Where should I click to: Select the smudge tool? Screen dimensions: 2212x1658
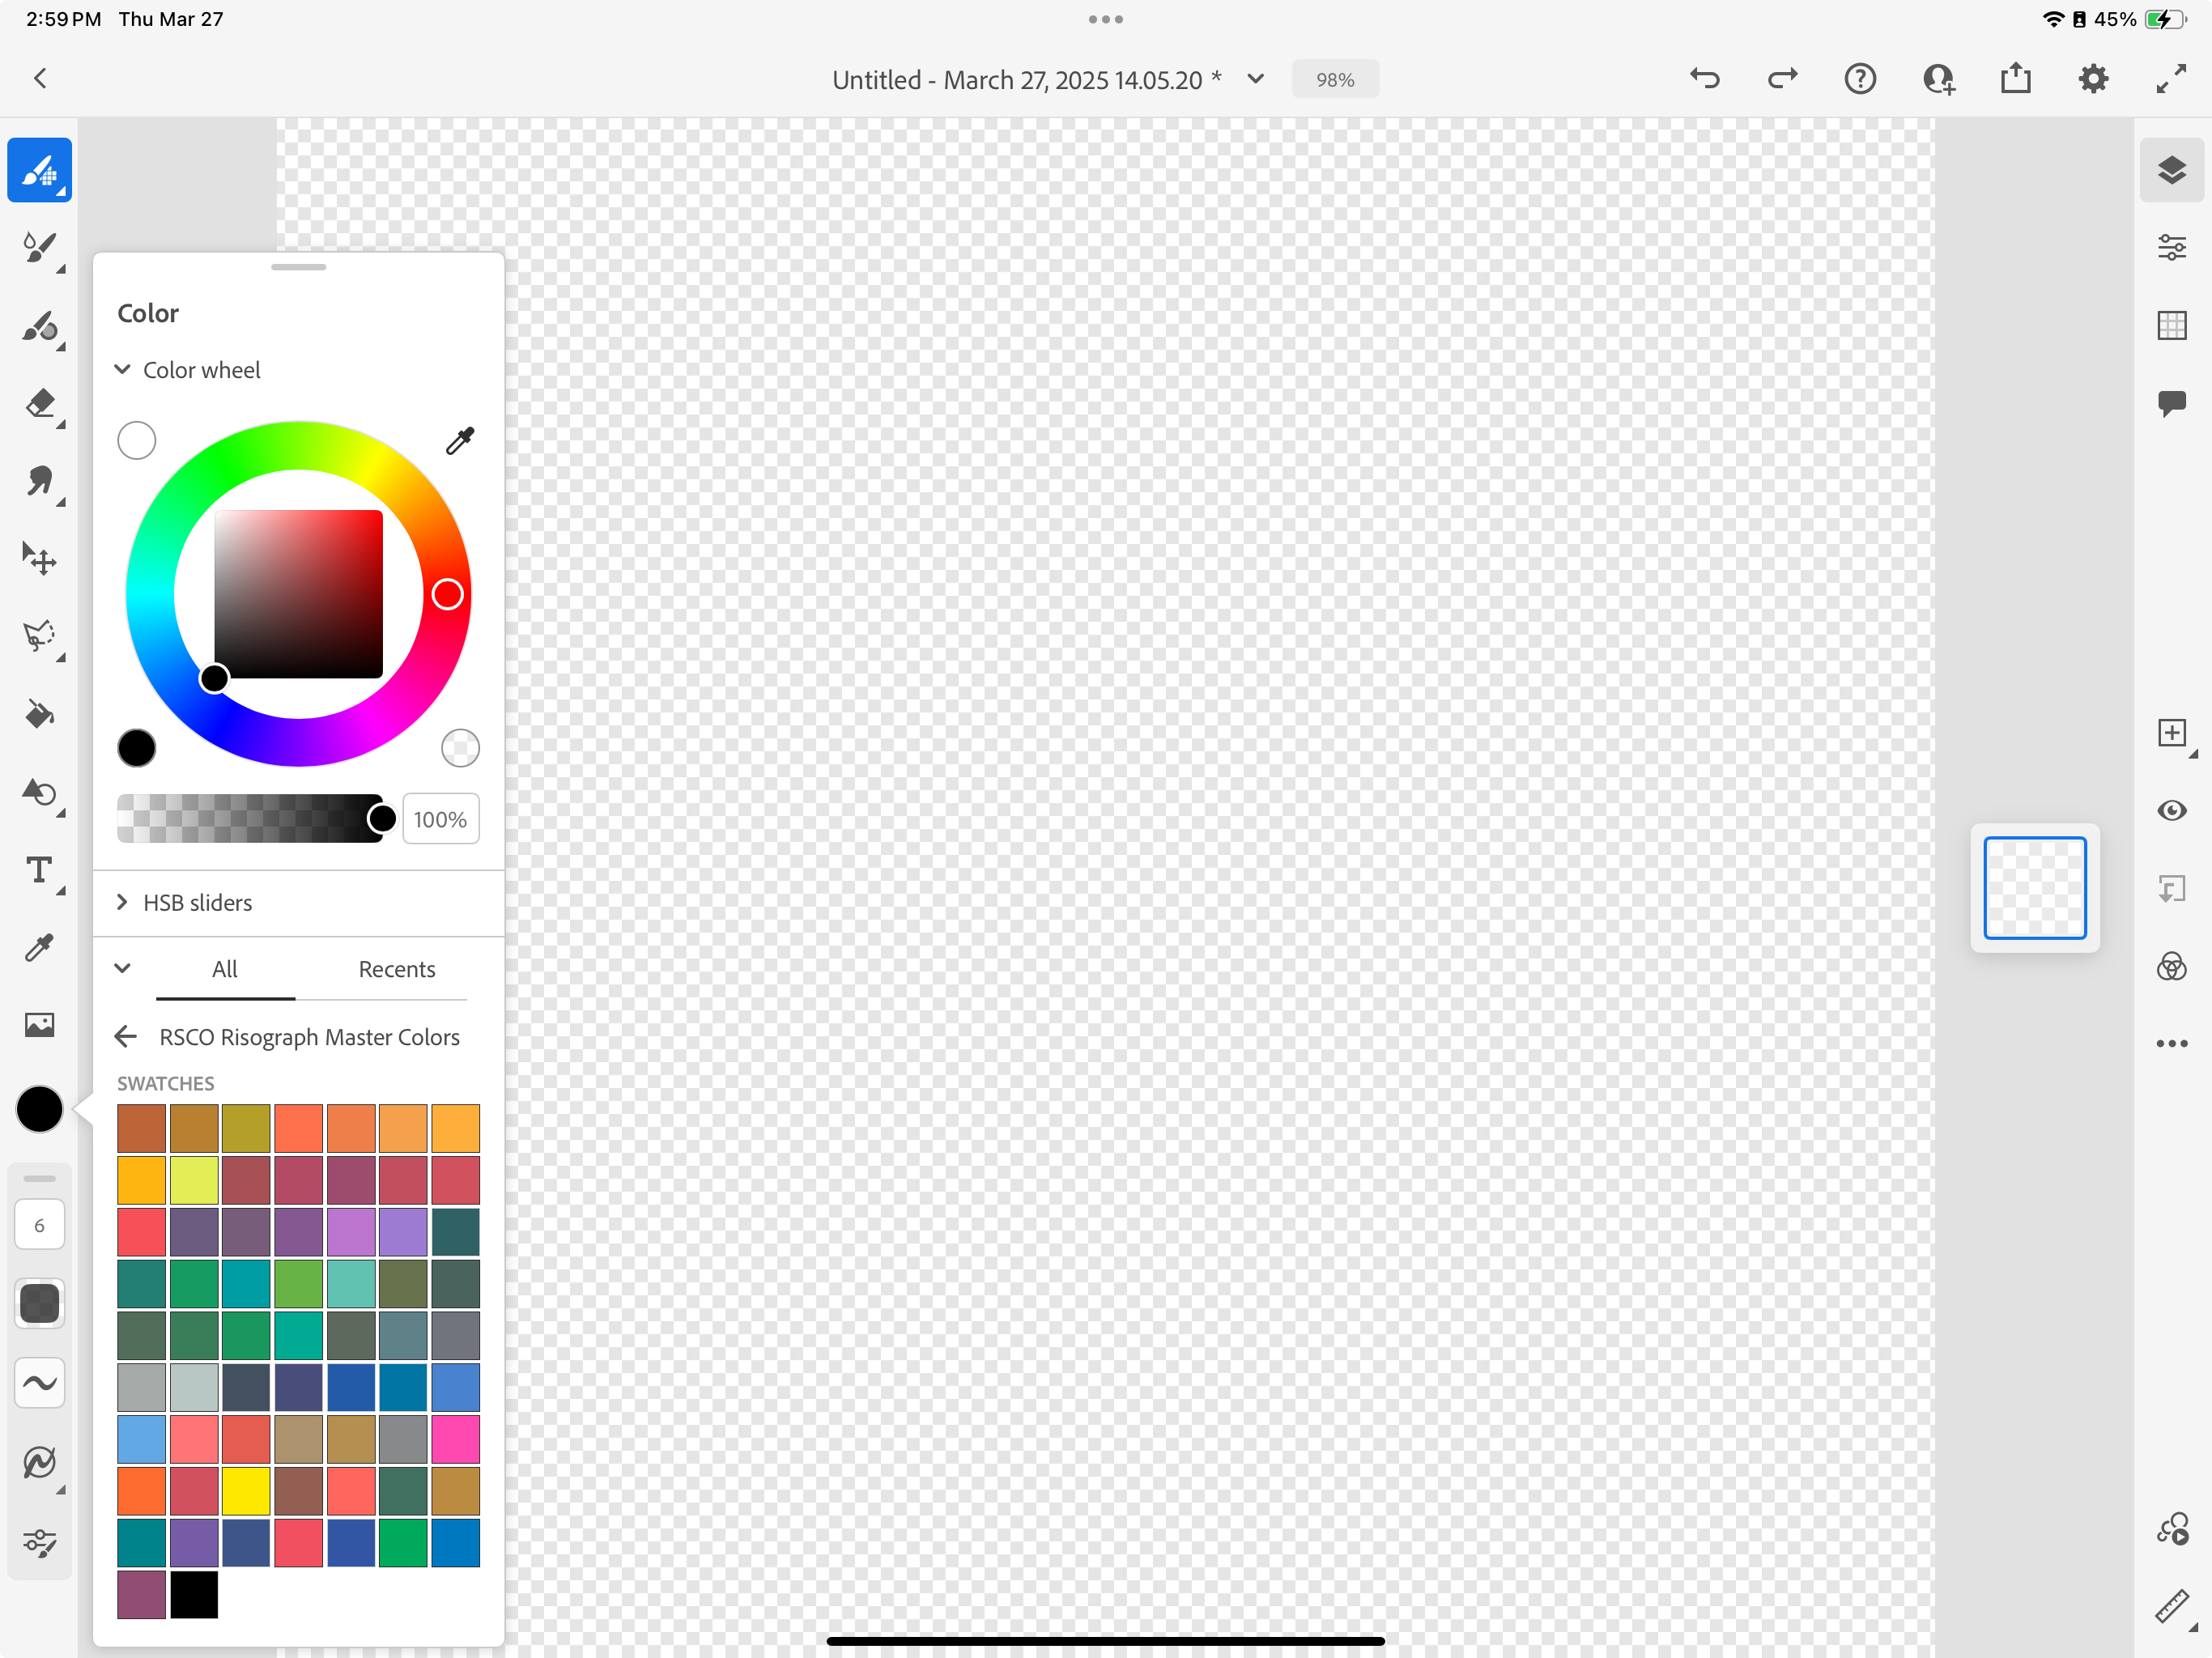pyautogui.click(x=40, y=482)
